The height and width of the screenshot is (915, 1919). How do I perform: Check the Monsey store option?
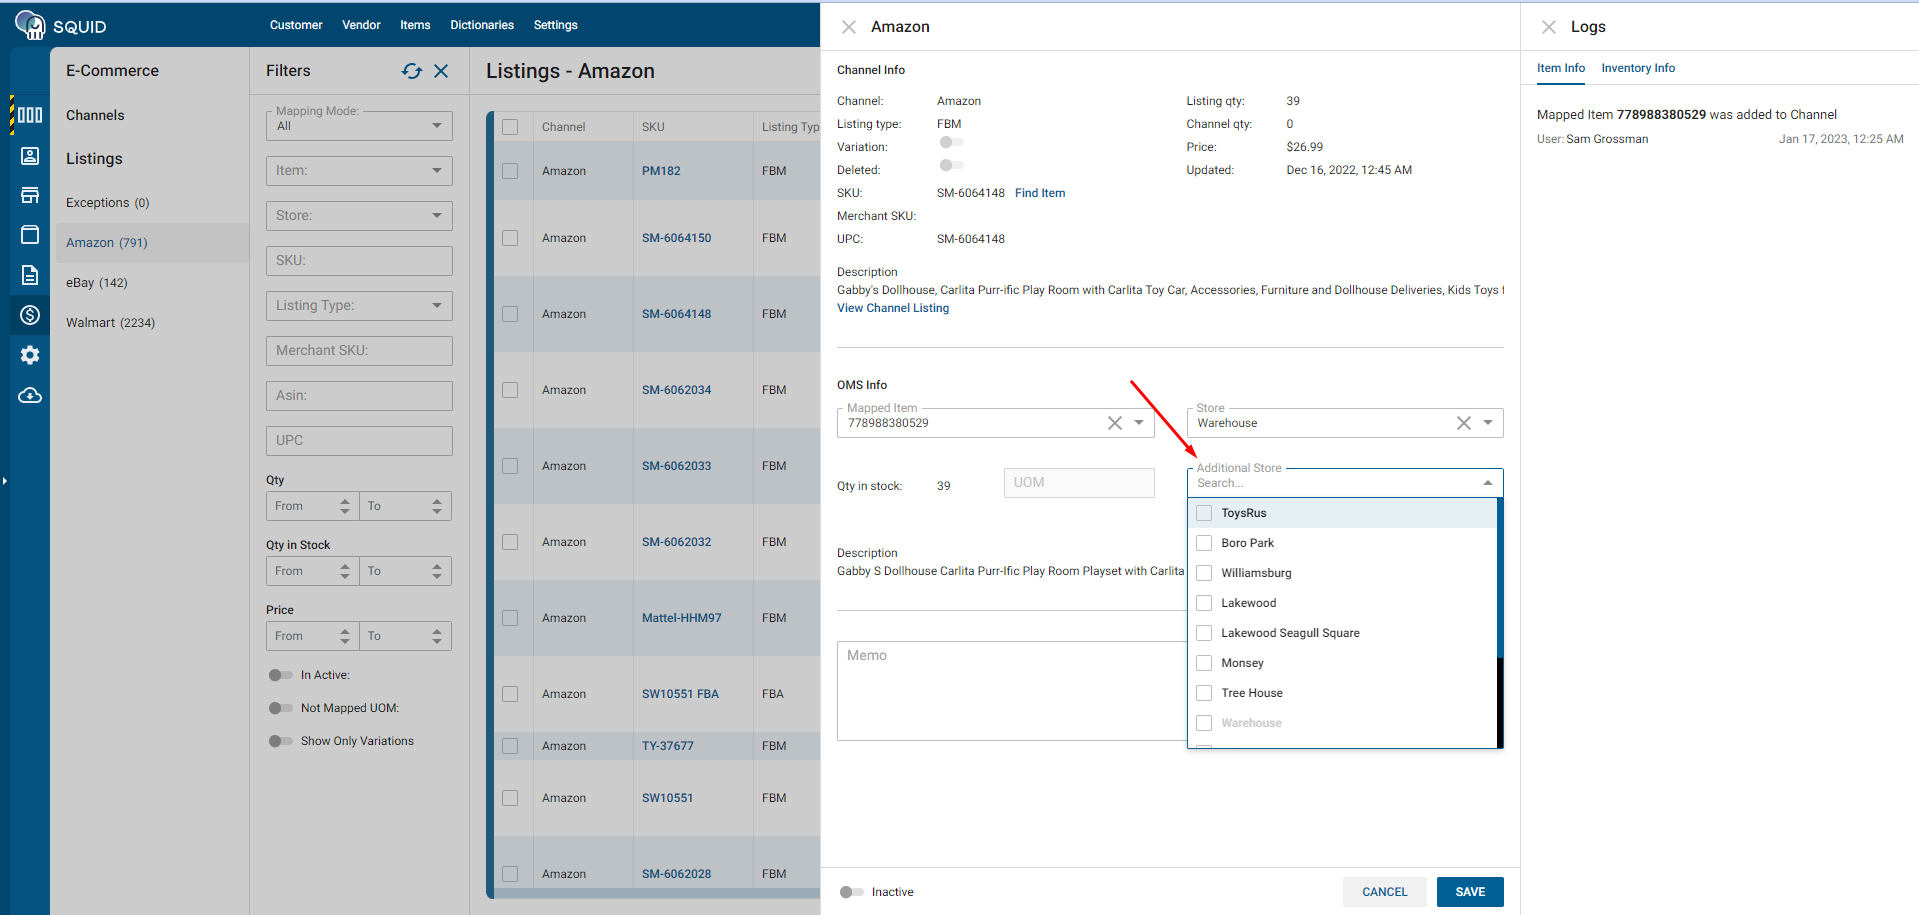[1204, 663]
